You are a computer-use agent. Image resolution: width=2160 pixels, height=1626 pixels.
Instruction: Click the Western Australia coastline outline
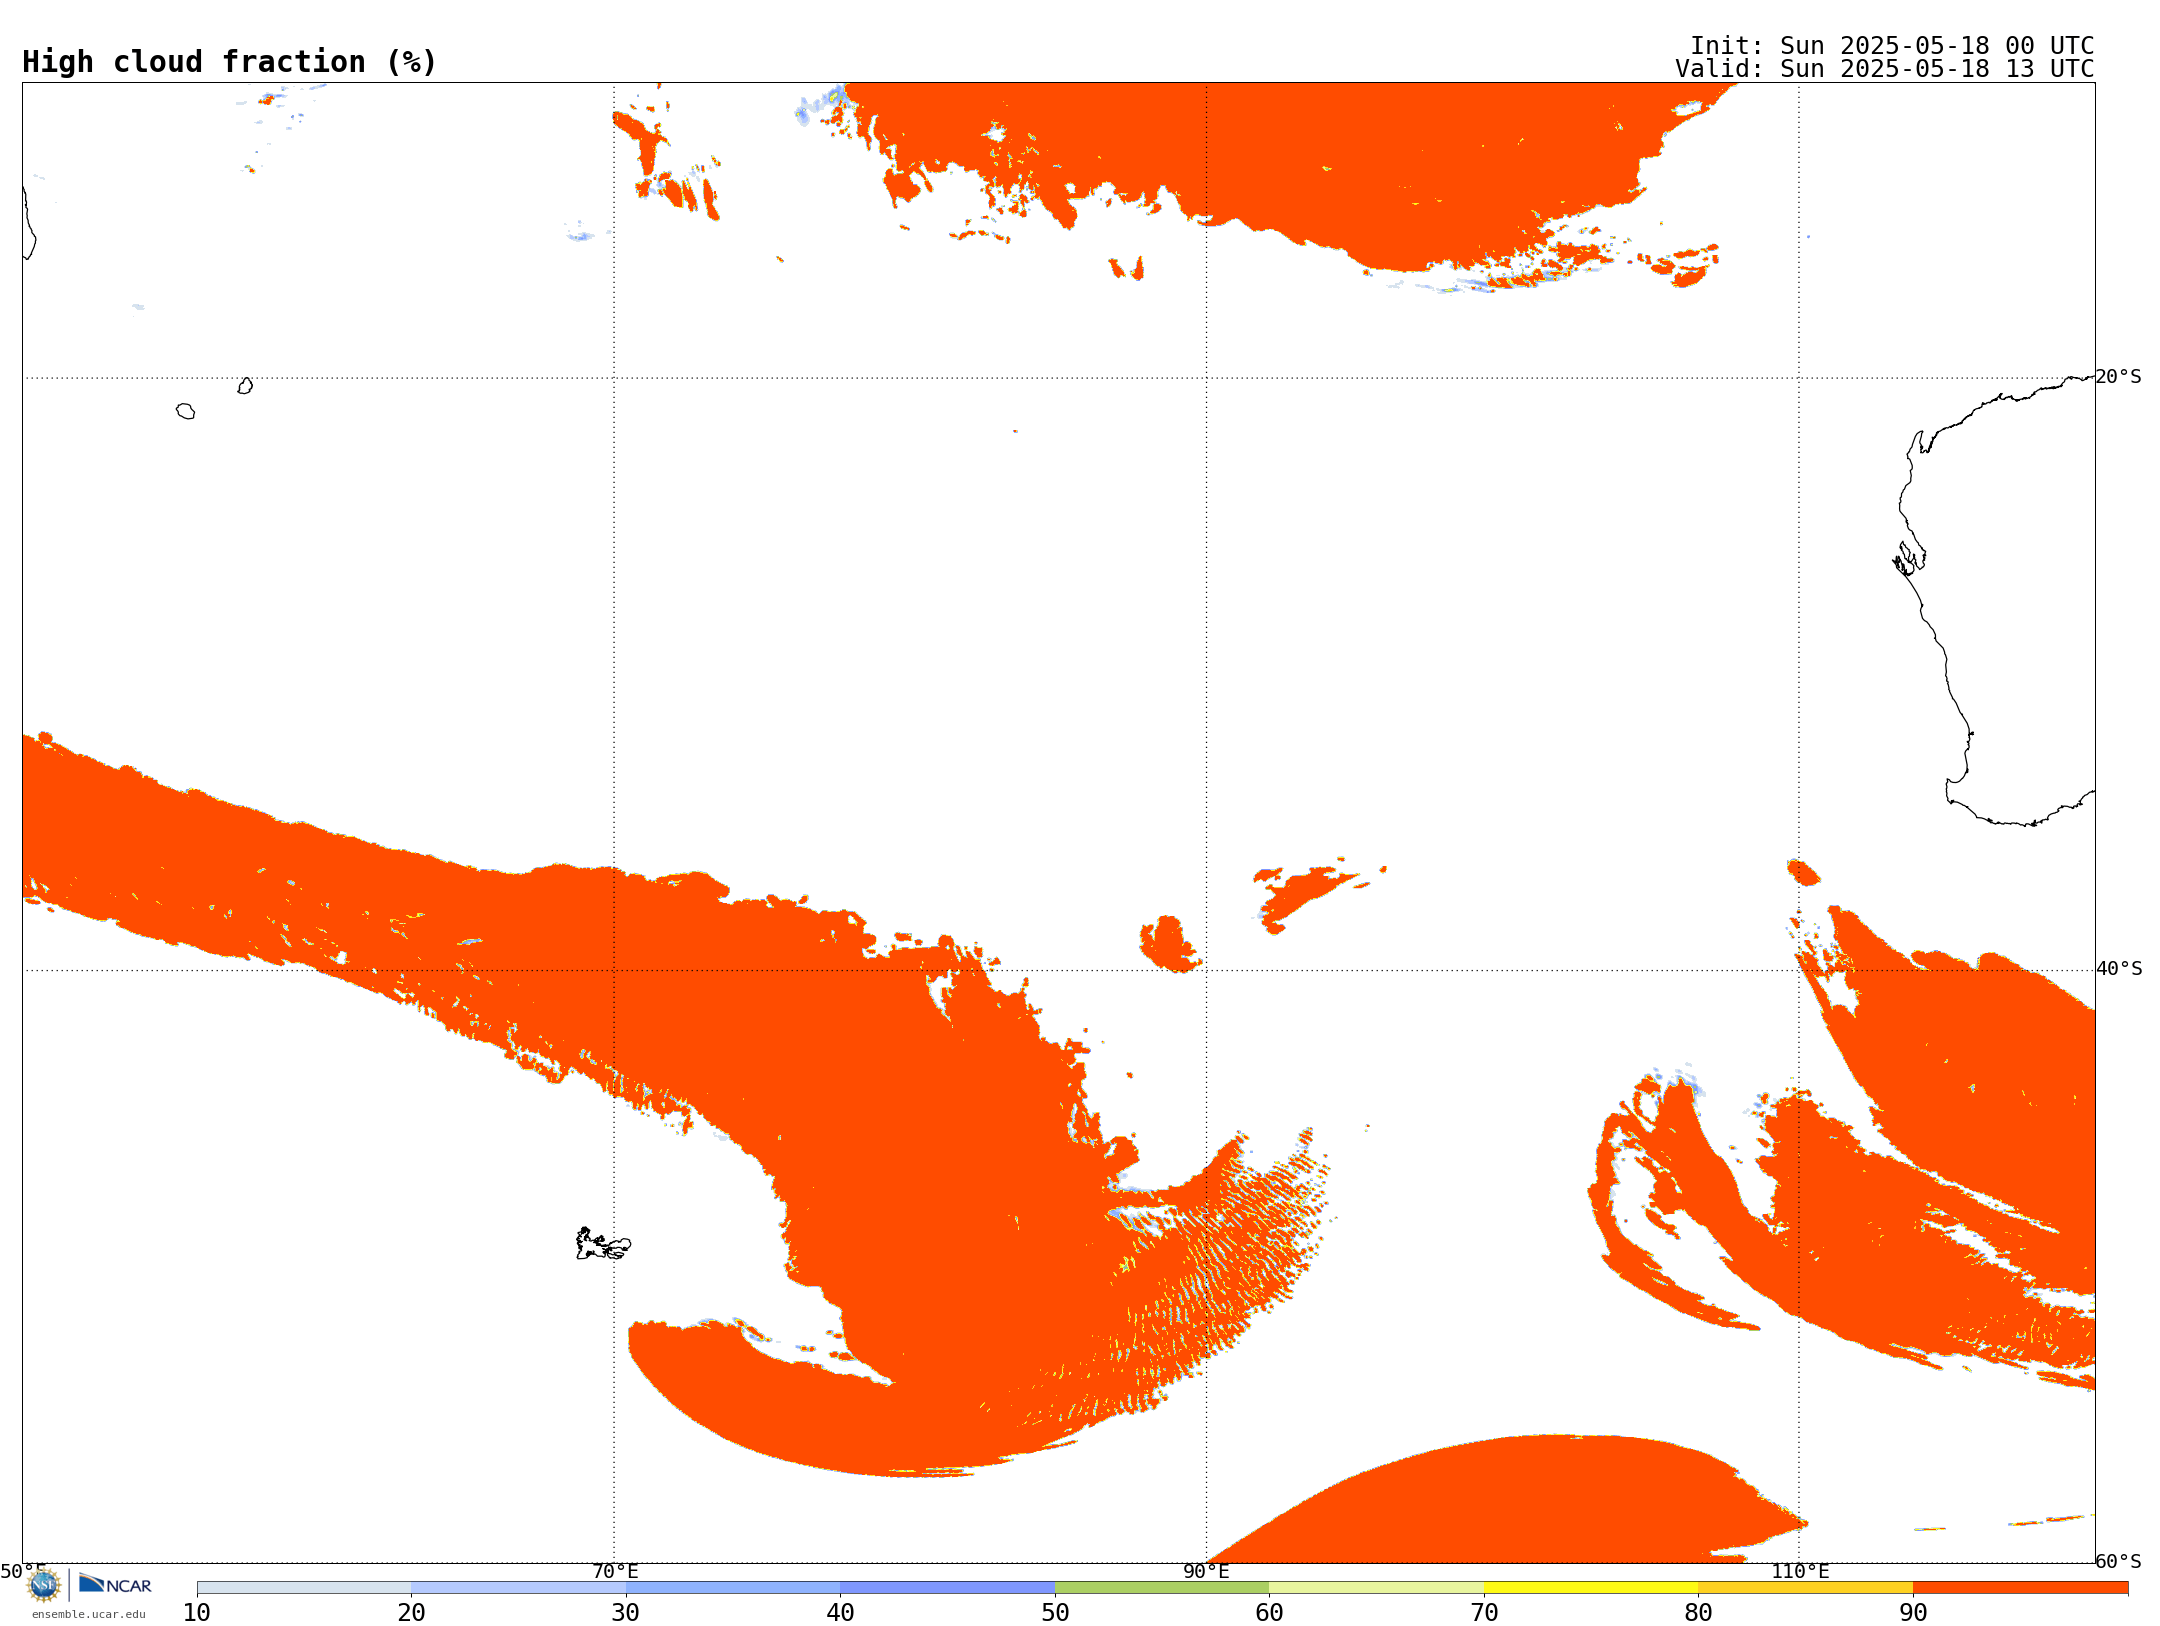point(1995,600)
